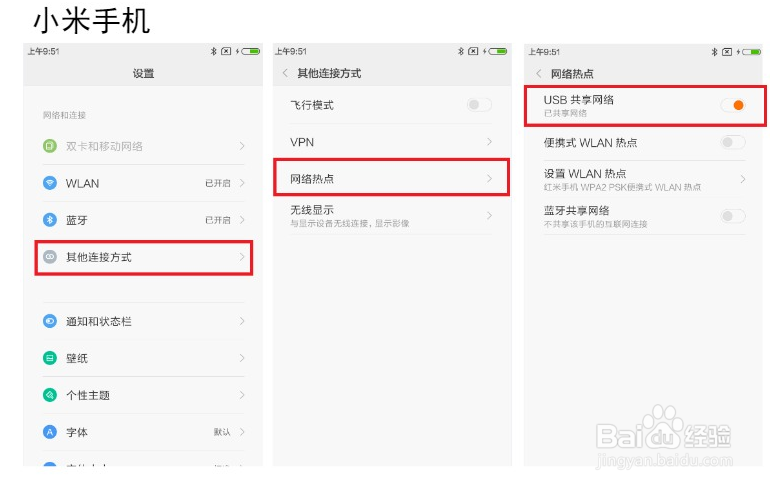Tap the 个性主题 theme icon
The image size is (777, 488).
50,395
